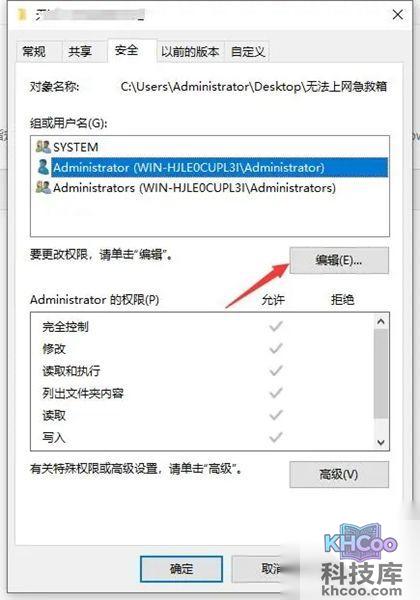This screenshot has height=600, width=420.
Task: Select the highlighted Administrator user entry
Action: click(219, 168)
